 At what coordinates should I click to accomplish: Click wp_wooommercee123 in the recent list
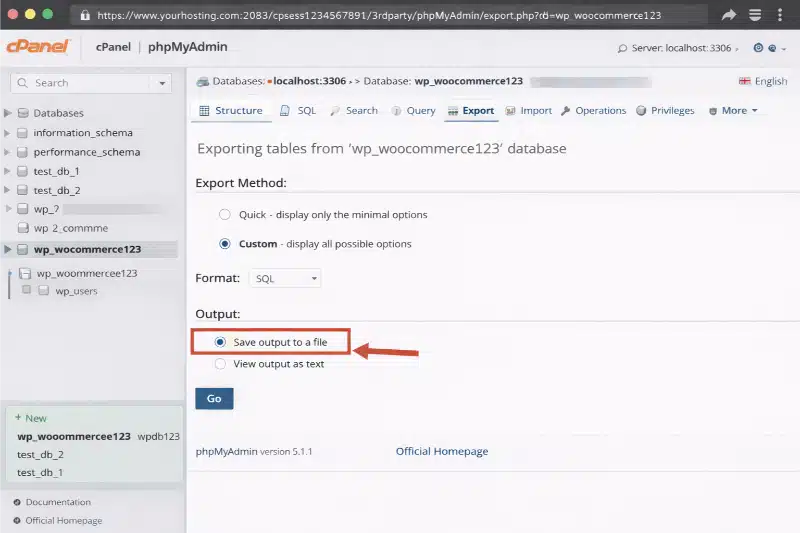(74, 437)
